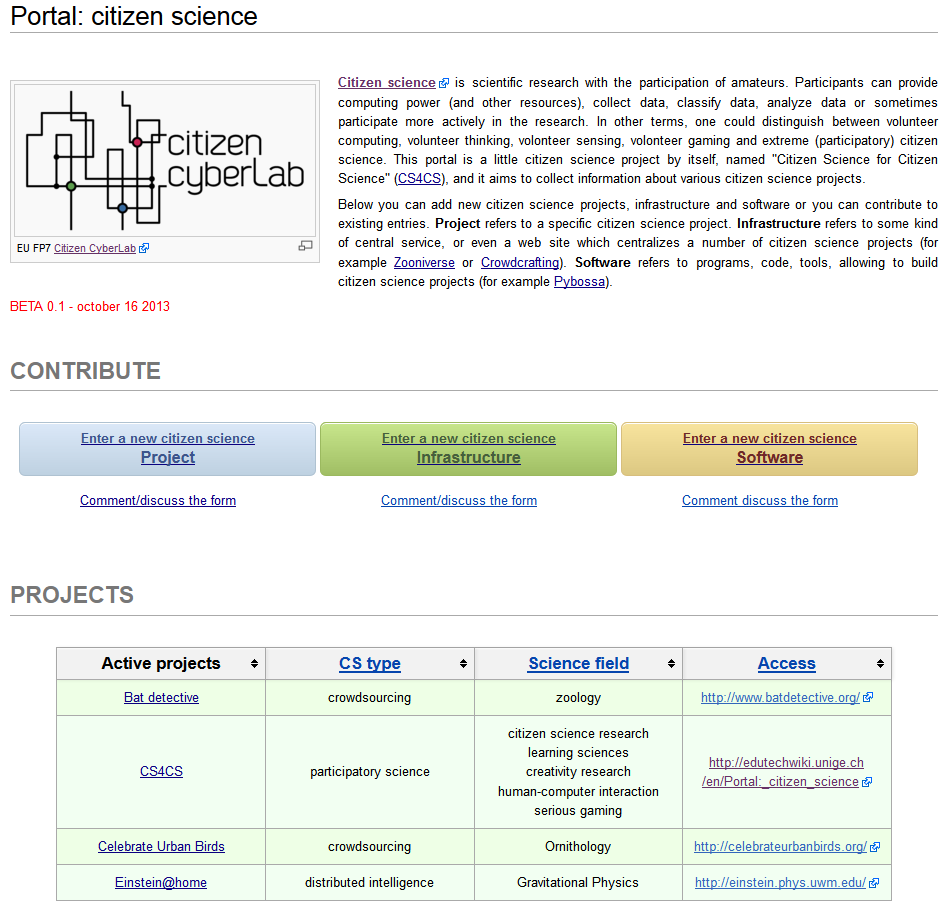Open Citizen CyberLab link in image caption
Screen dimensions: 949x901
(94, 248)
